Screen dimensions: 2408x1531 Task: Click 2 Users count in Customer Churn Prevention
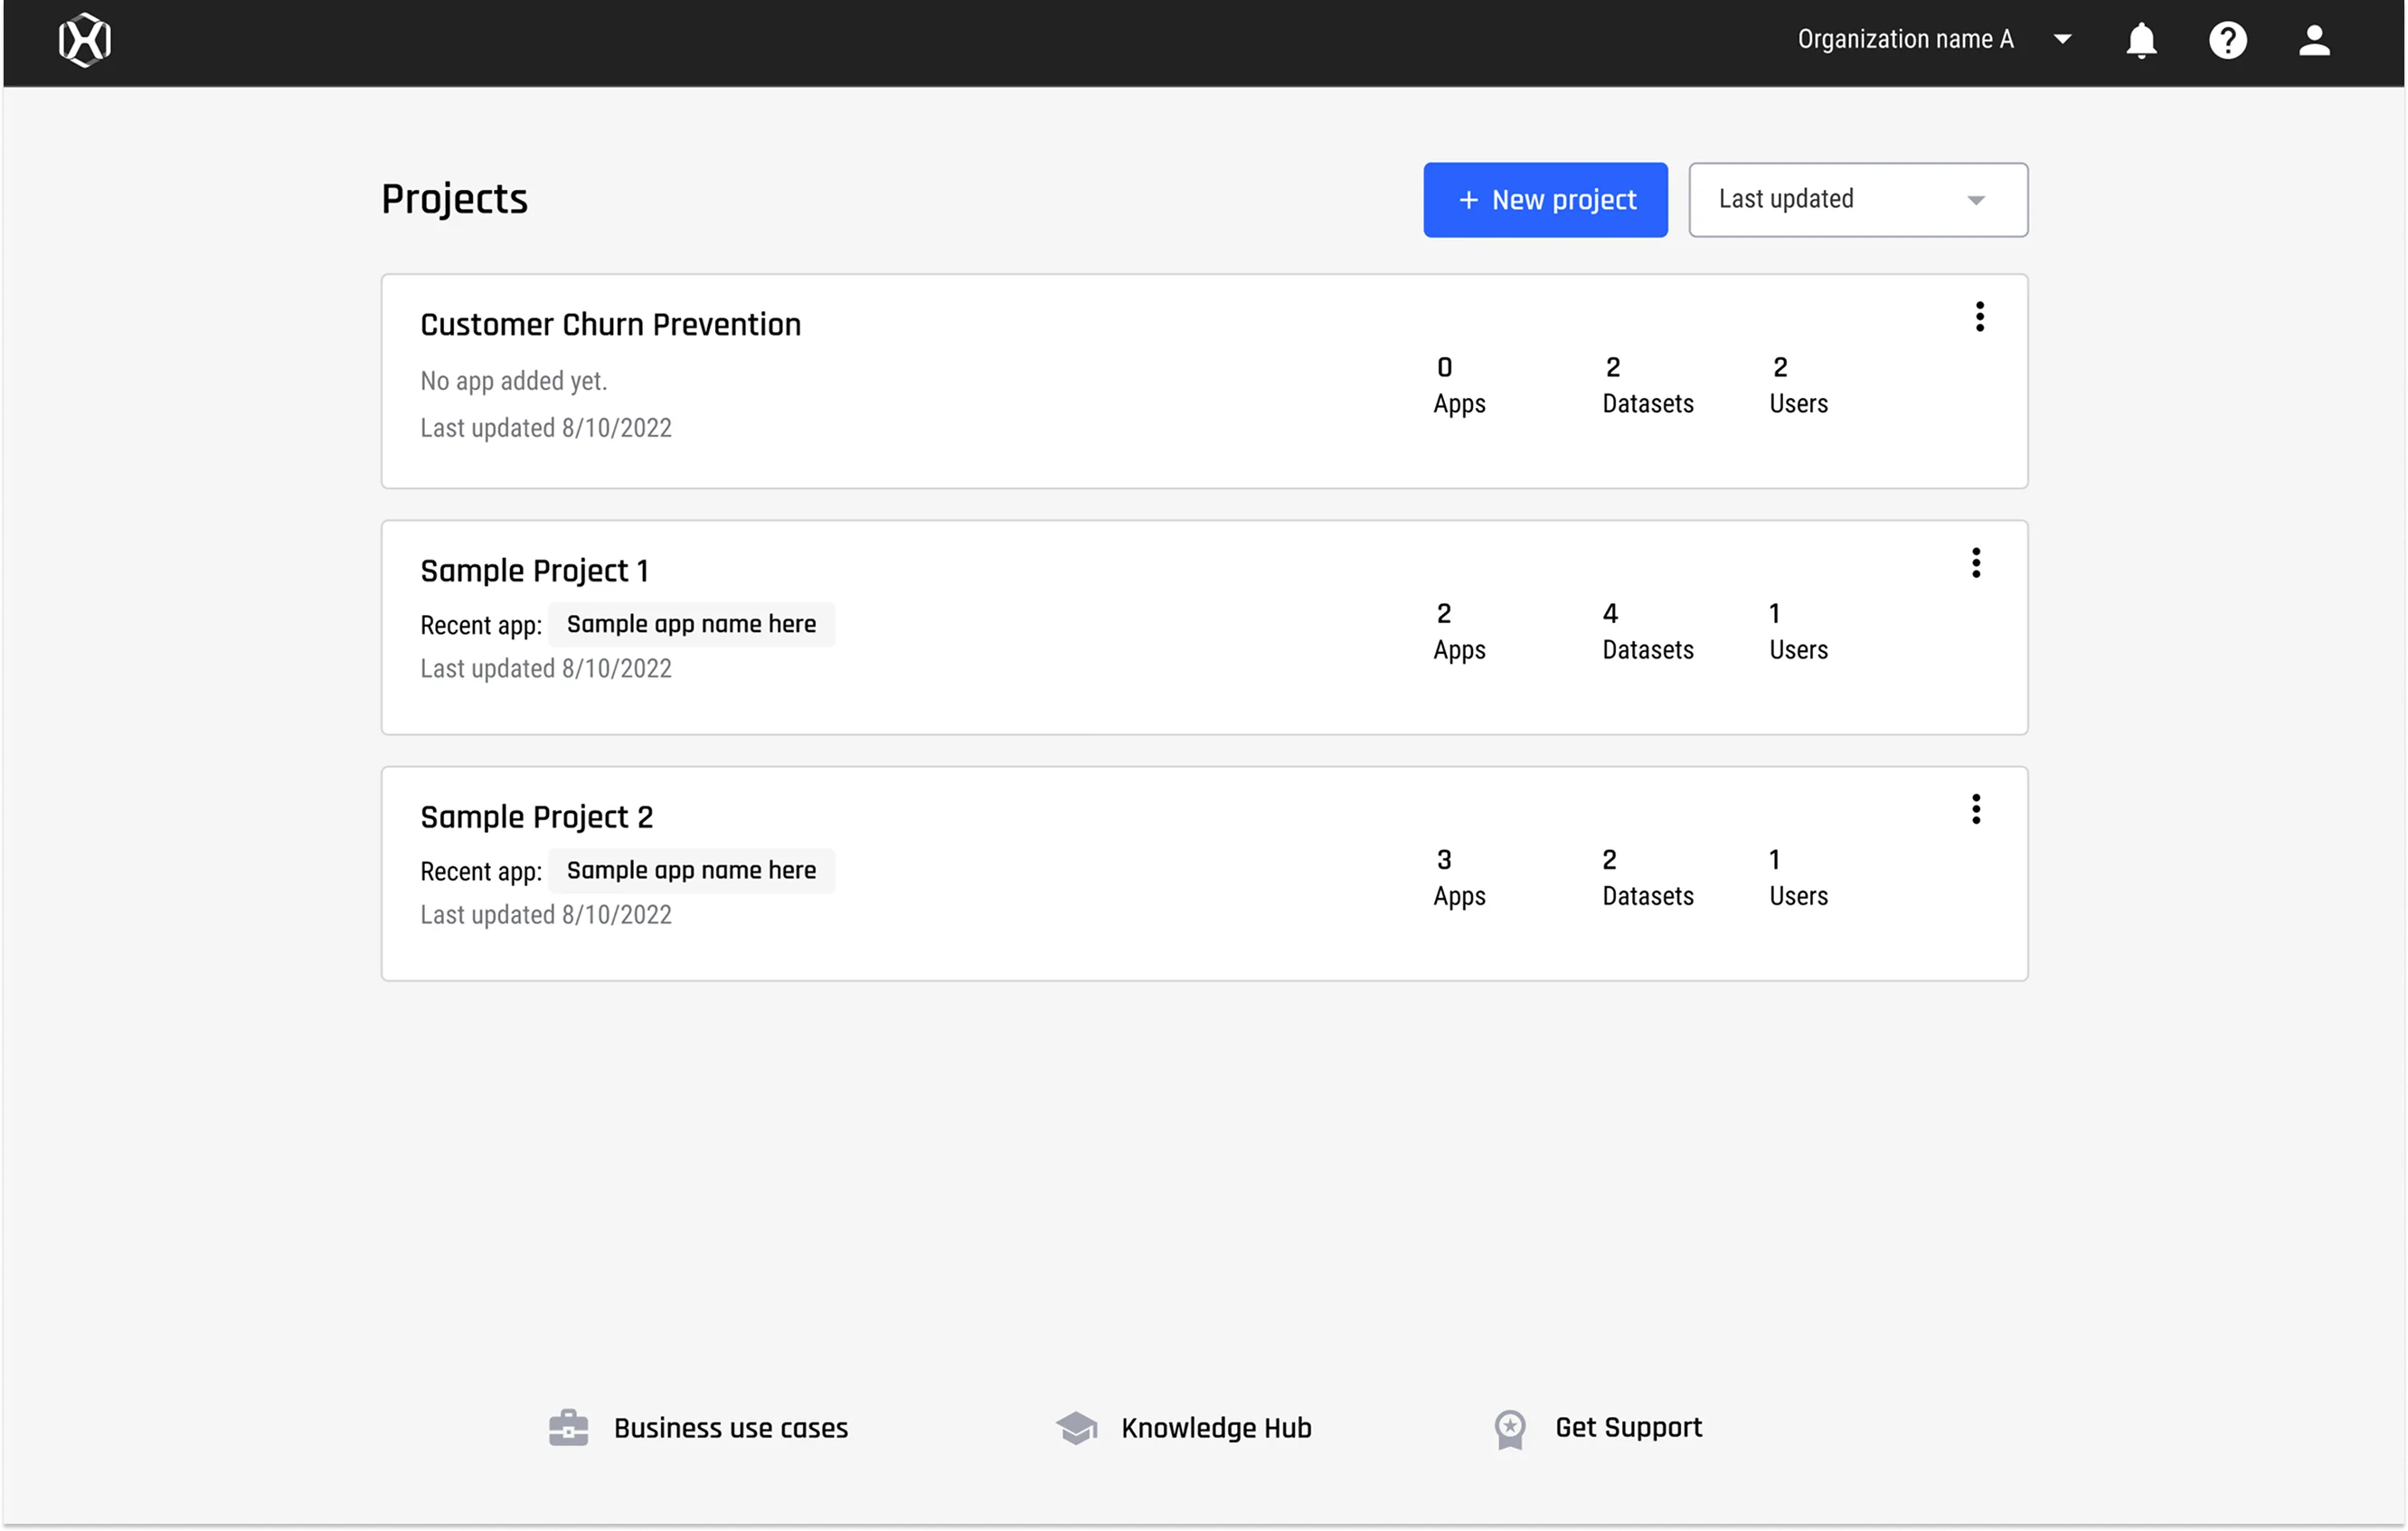(1798, 385)
